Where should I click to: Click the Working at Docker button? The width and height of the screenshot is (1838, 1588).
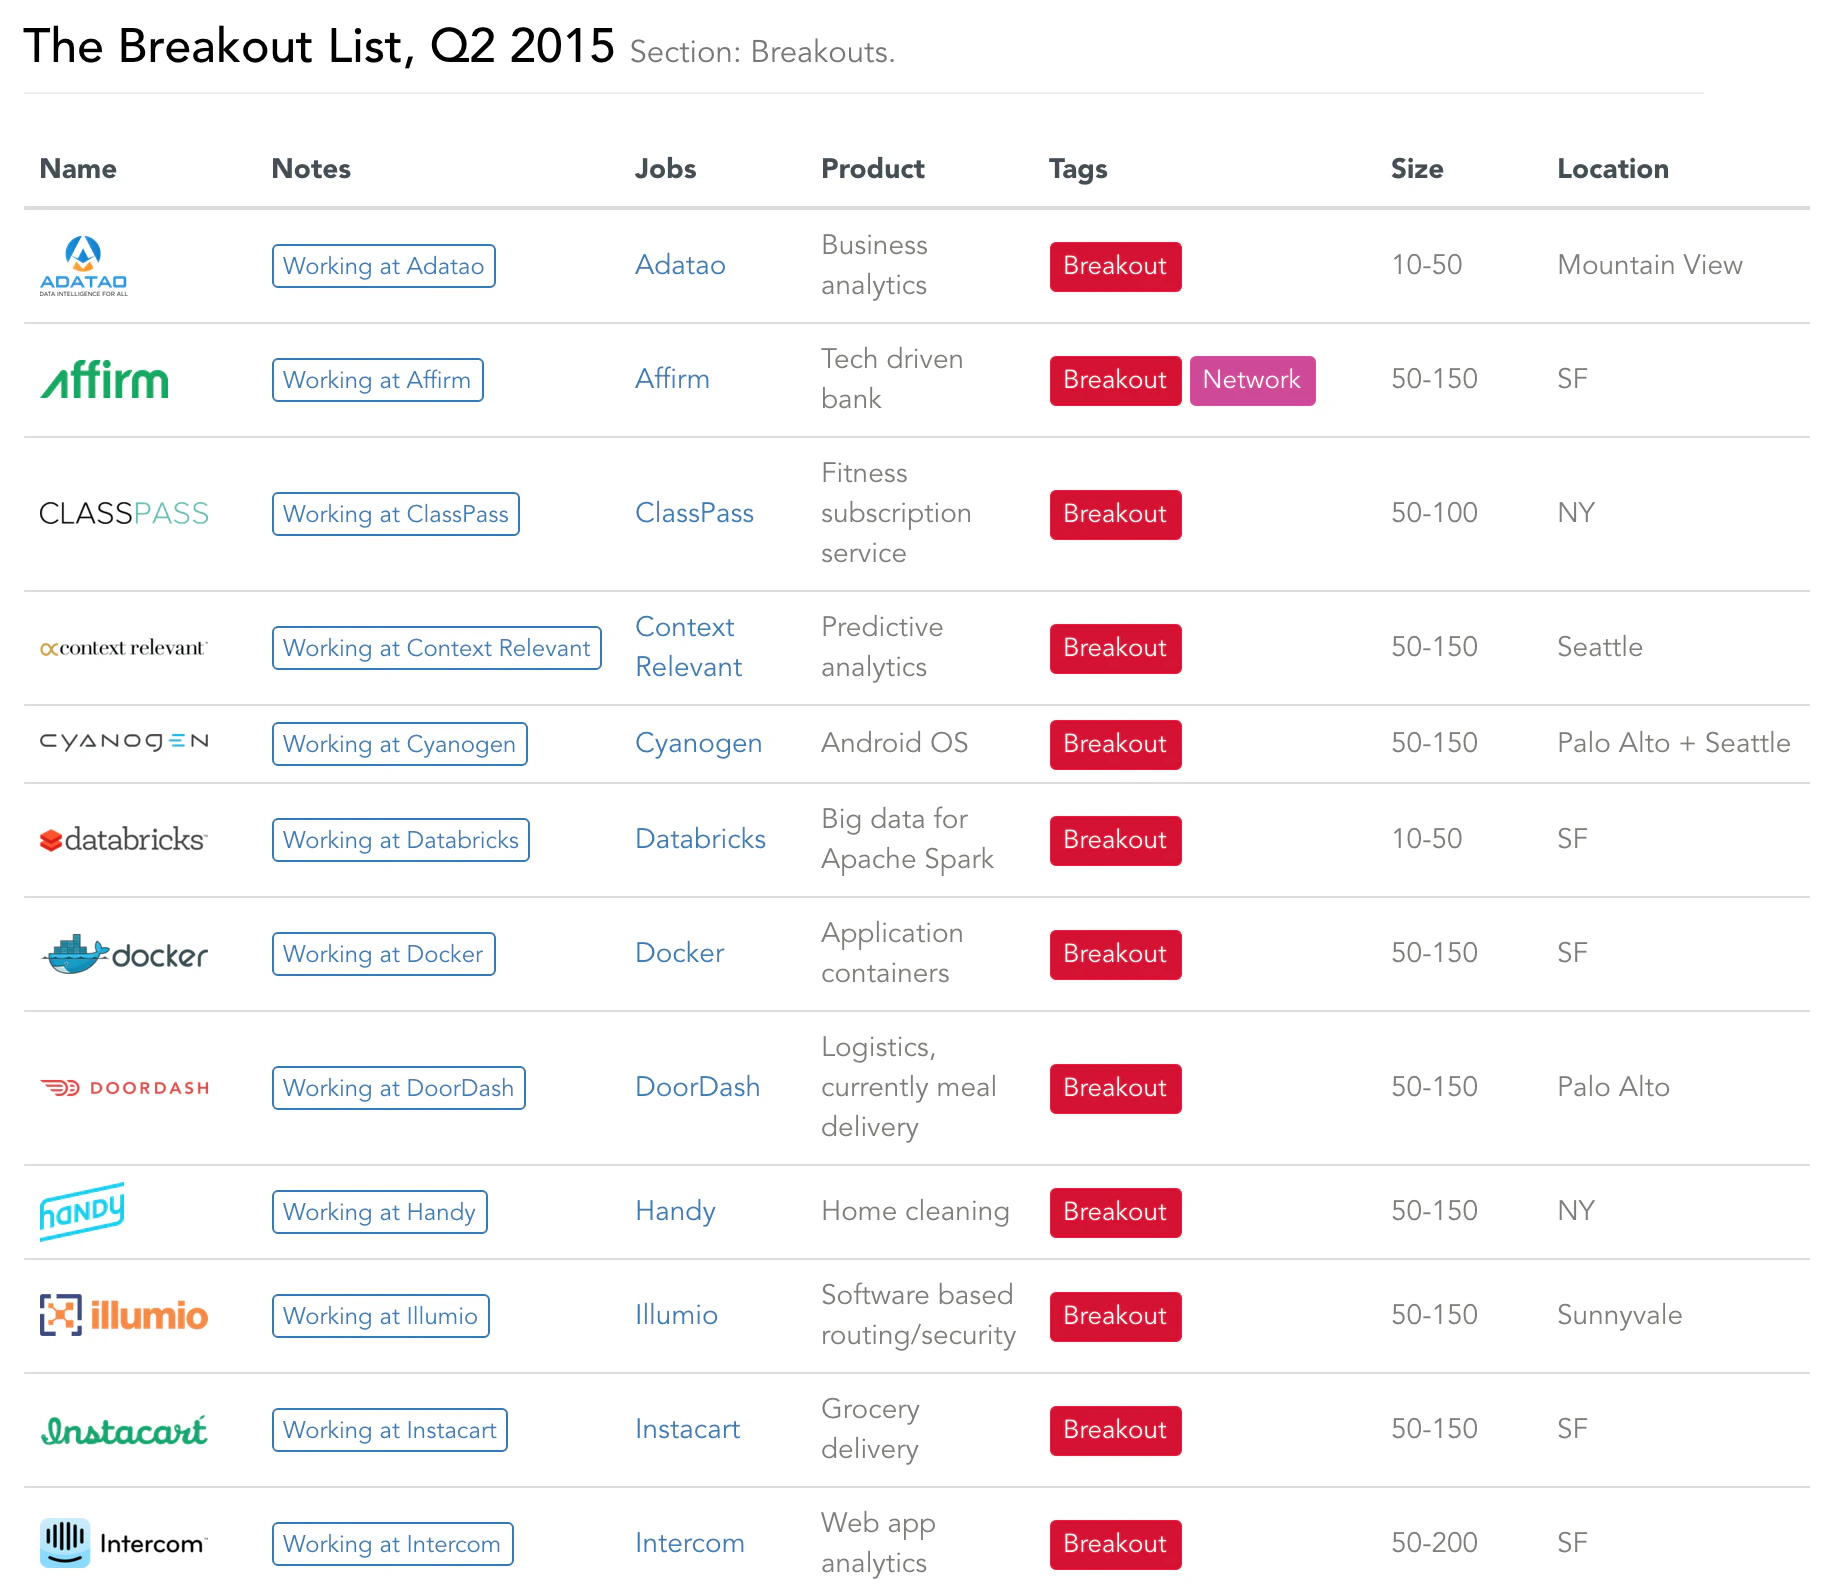click(x=383, y=953)
